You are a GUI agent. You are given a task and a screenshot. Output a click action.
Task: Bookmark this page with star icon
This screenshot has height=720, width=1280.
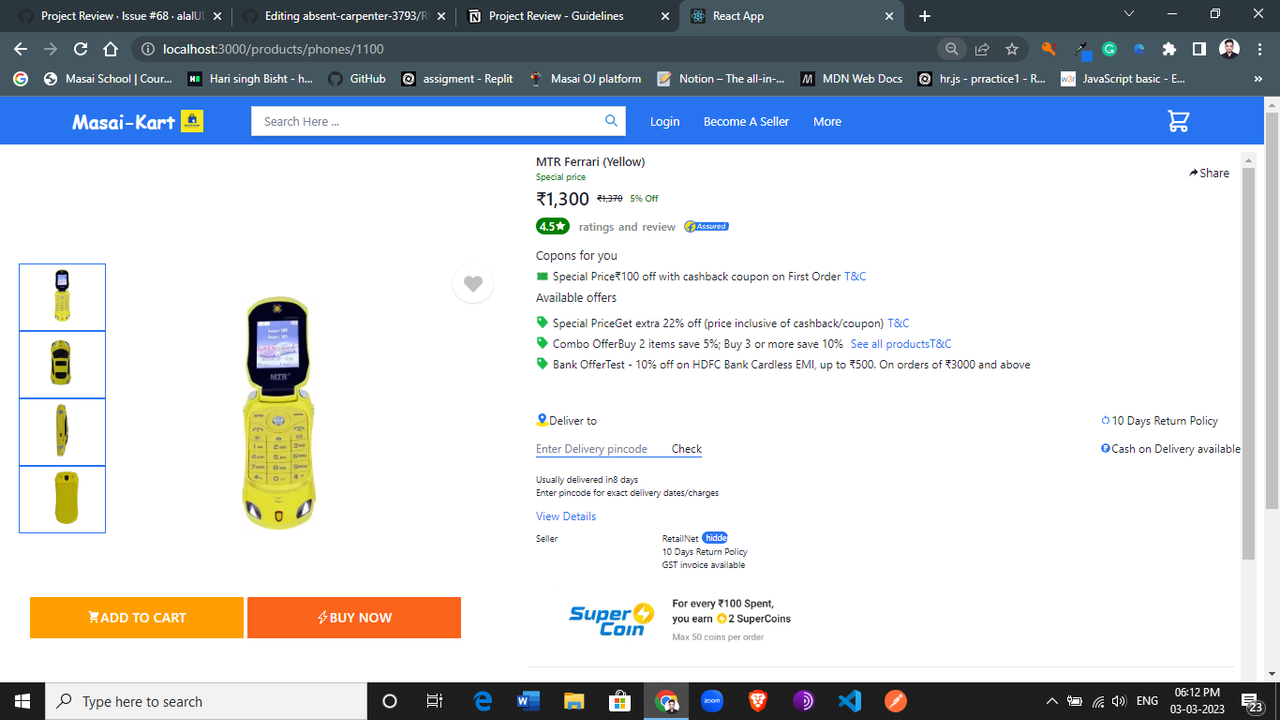click(x=1012, y=49)
